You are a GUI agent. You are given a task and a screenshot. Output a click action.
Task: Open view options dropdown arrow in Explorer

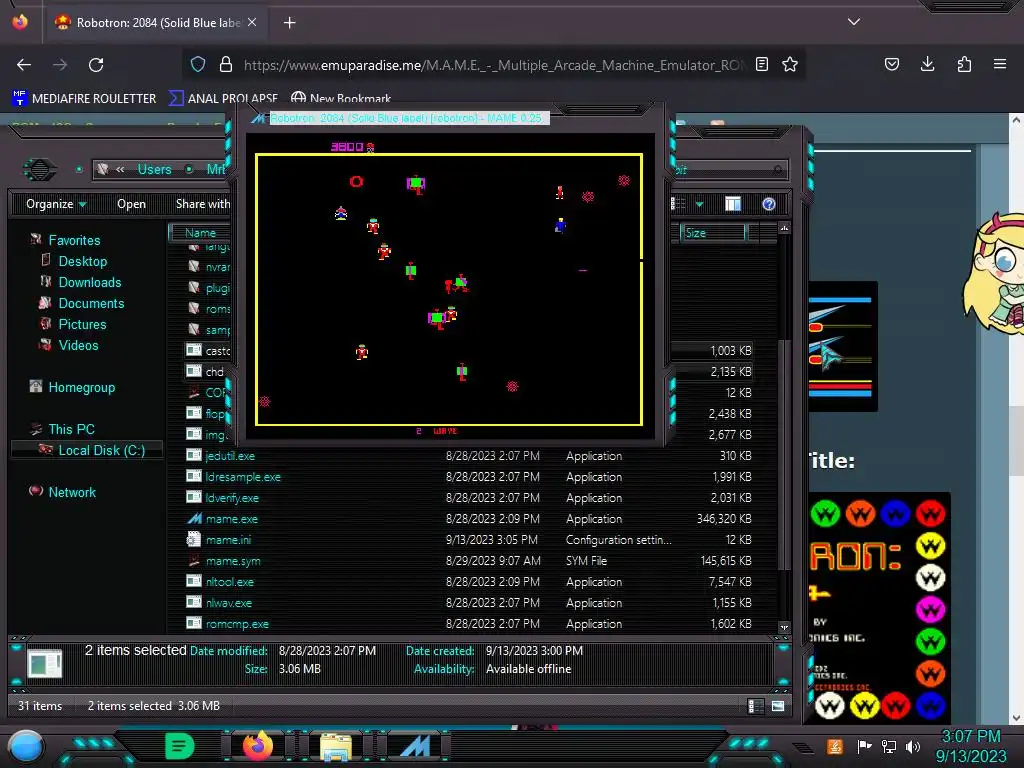point(699,204)
